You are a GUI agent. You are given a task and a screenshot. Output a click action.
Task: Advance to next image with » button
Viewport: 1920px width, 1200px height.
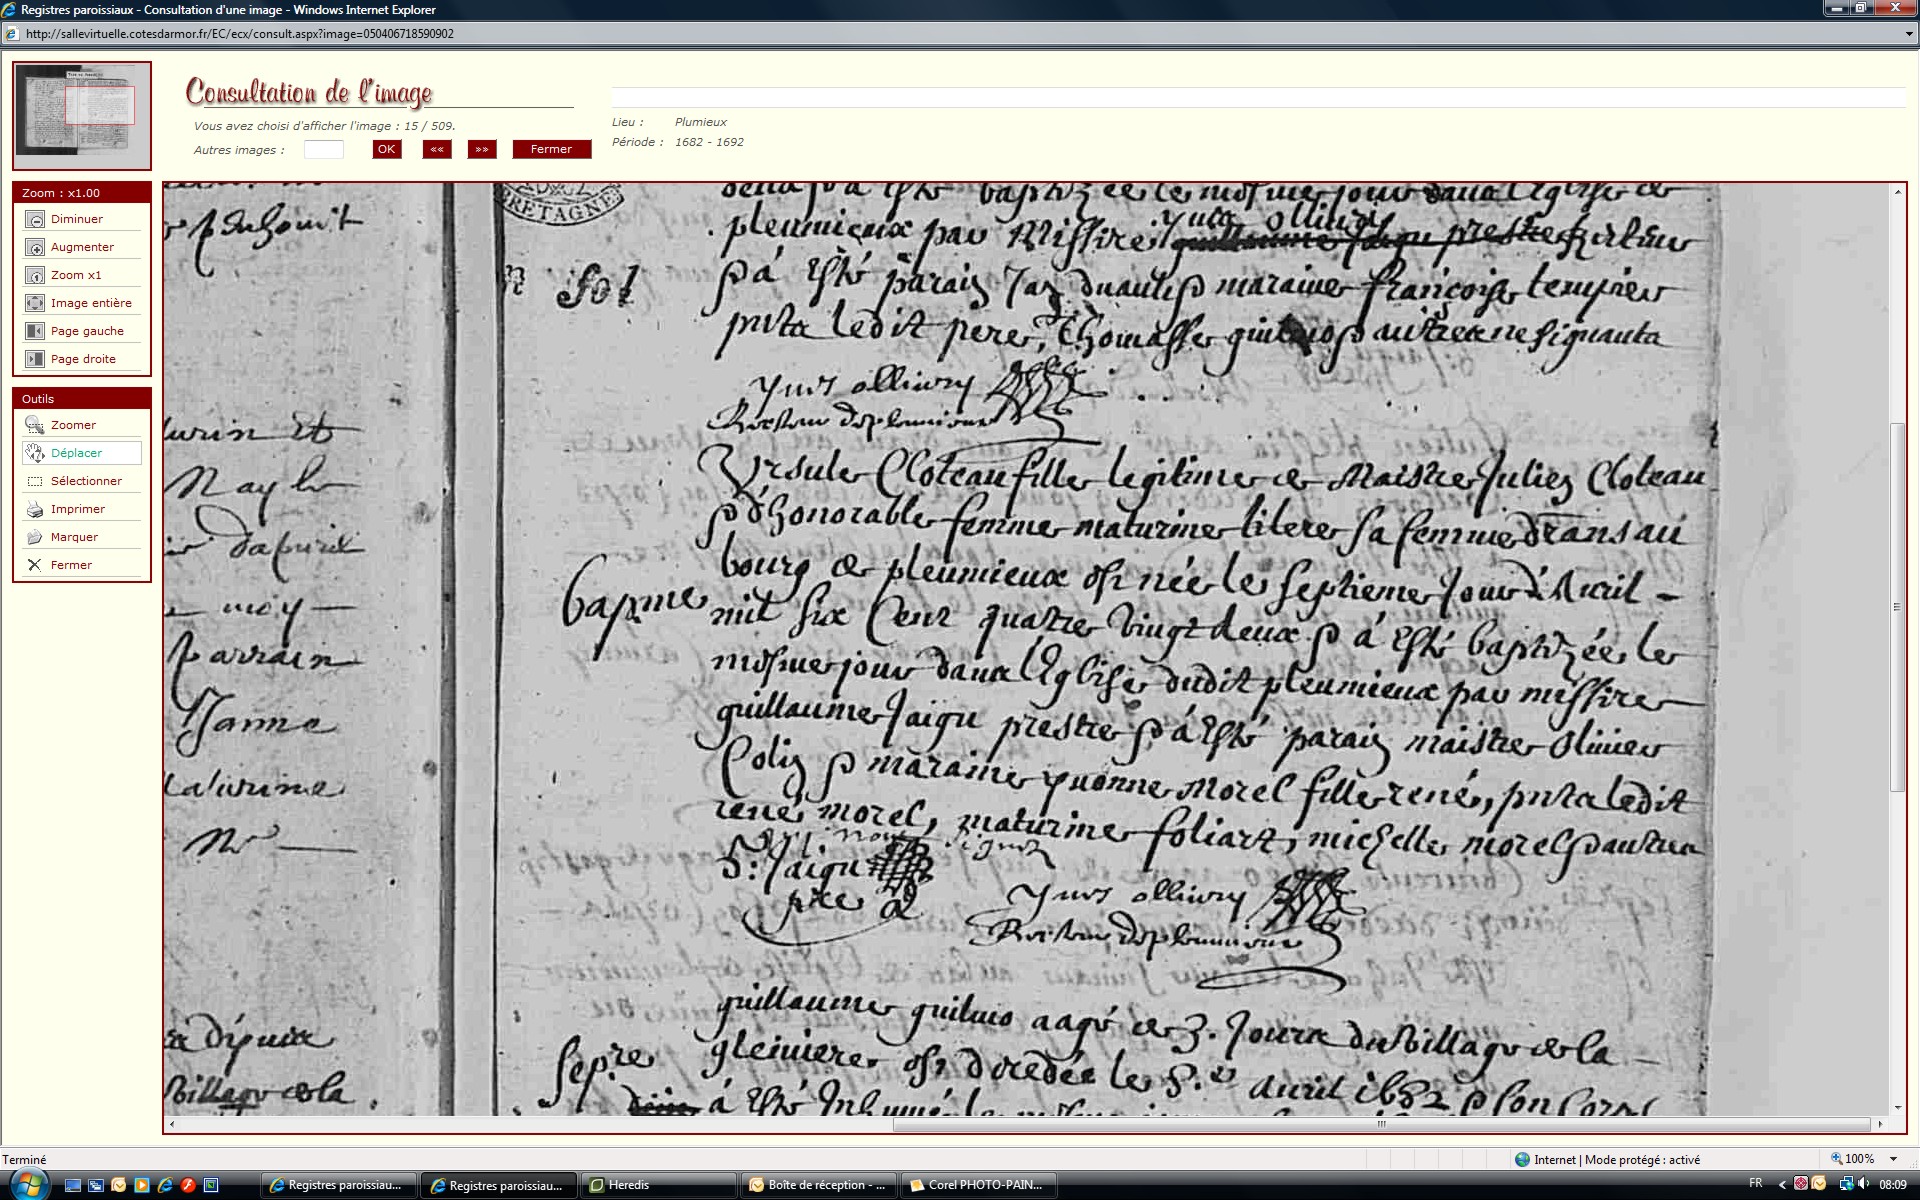pos(482,149)
